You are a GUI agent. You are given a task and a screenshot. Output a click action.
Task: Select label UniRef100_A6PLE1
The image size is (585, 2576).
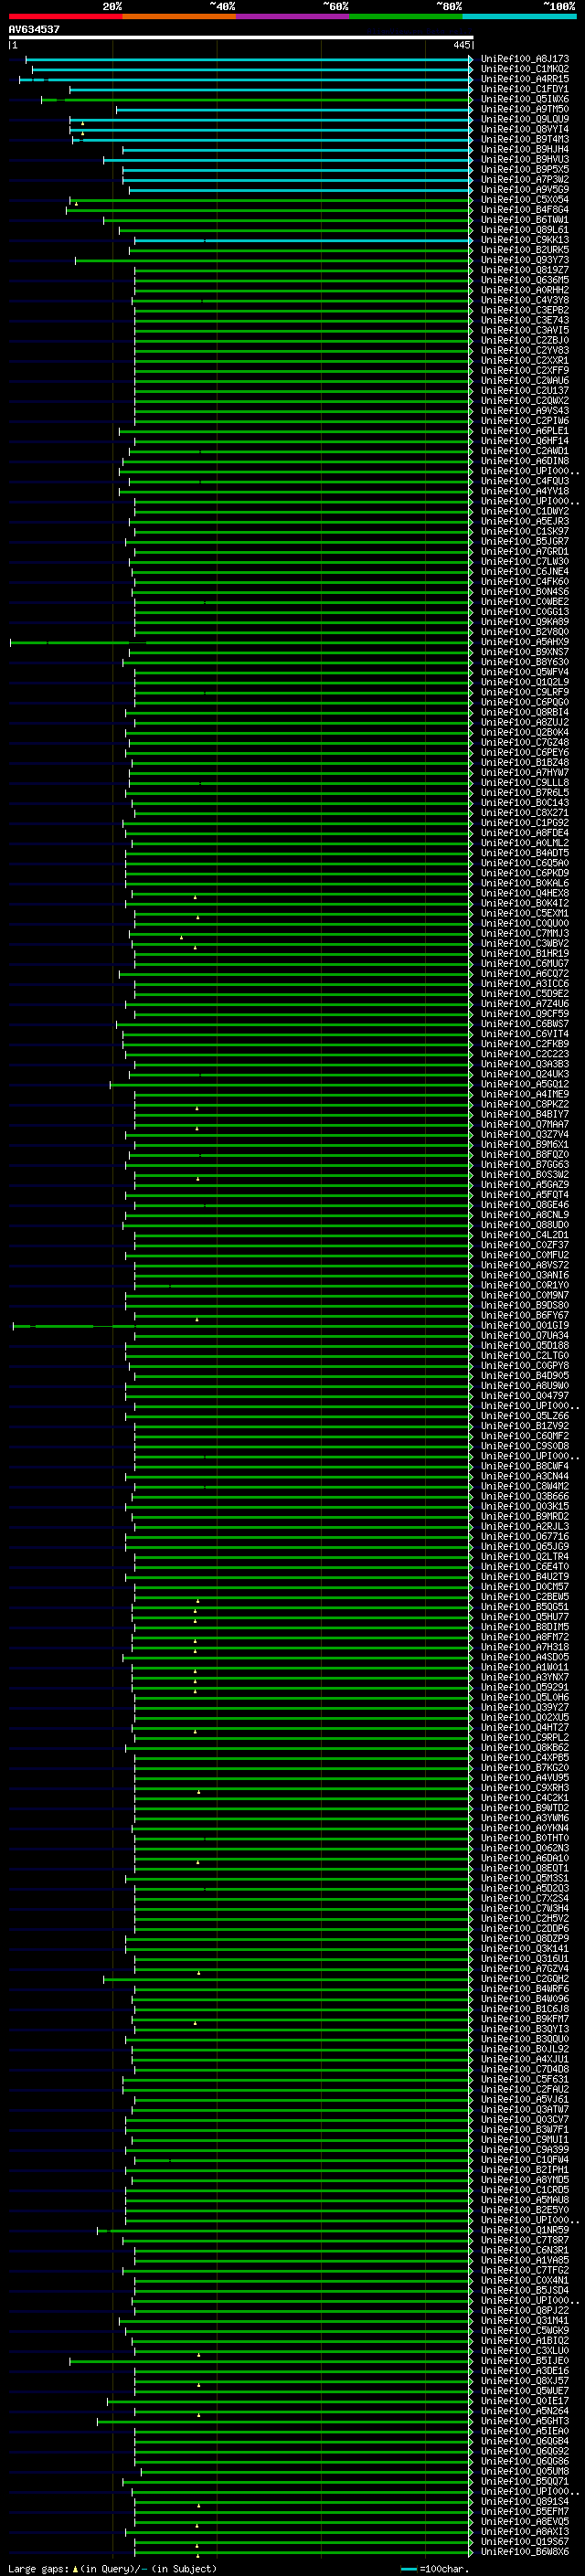point(525,431)
